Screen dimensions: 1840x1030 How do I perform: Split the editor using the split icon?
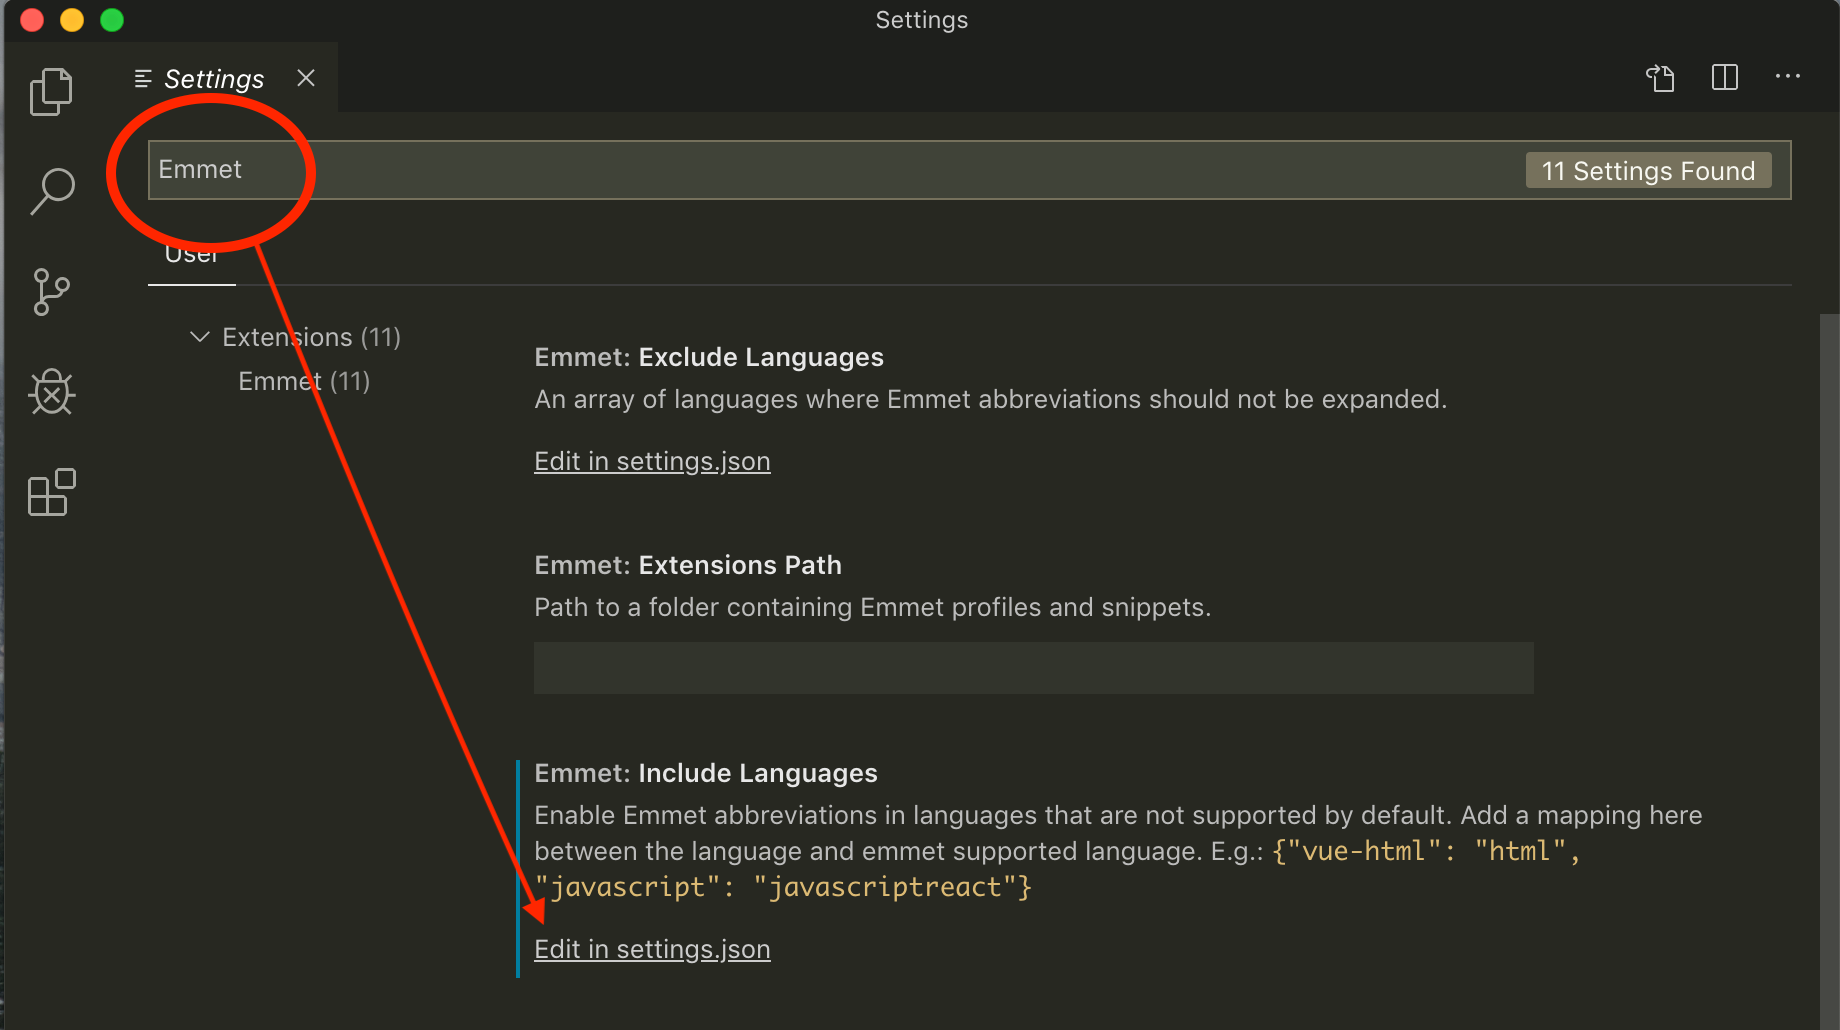coord(1724,77)
